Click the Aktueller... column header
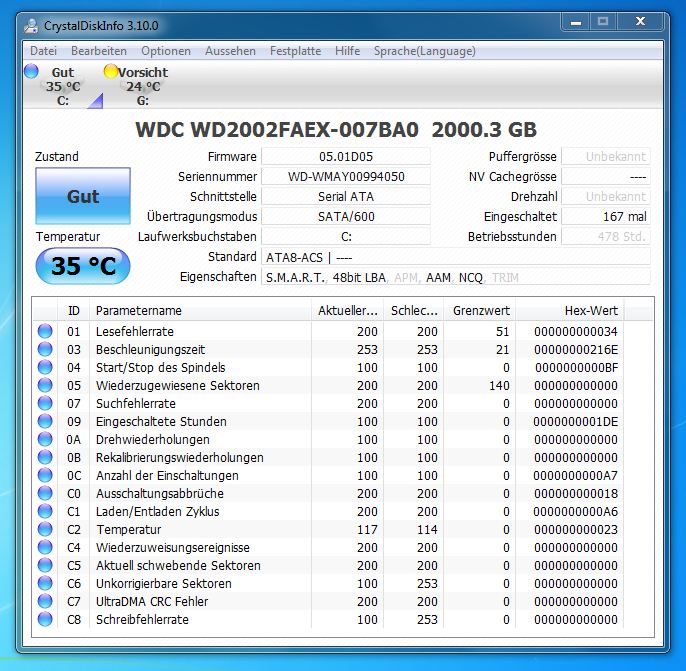This screenshot has width=686, height=671. (347, 311)
